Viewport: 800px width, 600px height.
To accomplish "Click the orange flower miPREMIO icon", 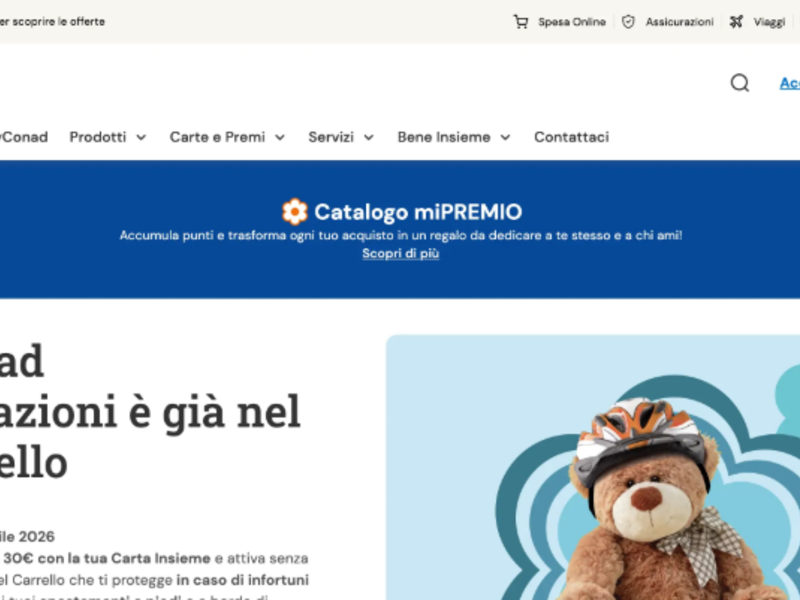I will [294, 212].
